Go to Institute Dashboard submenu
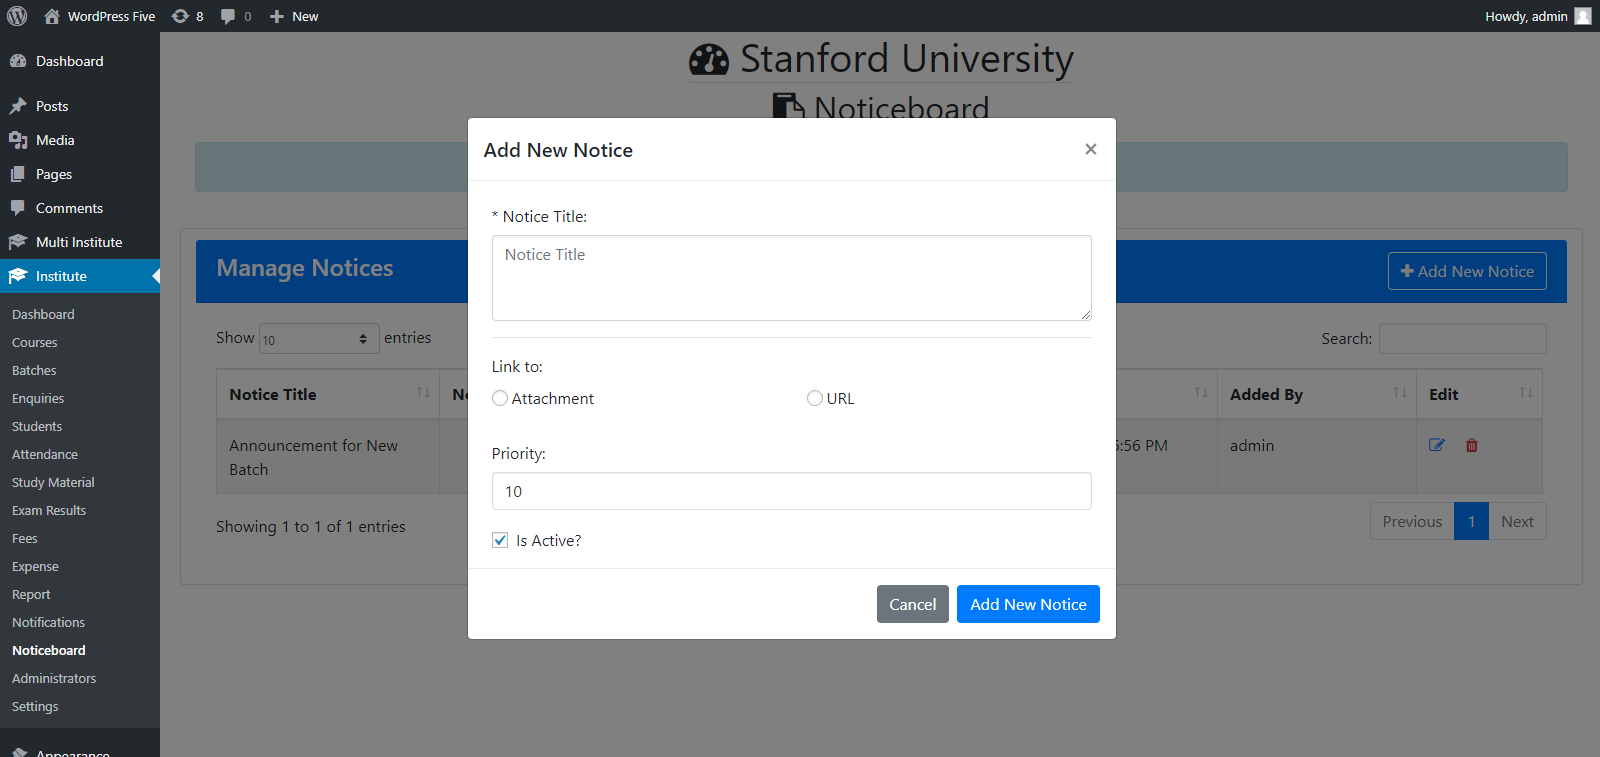Viewport: 1600px width, 757px height. 43,314
